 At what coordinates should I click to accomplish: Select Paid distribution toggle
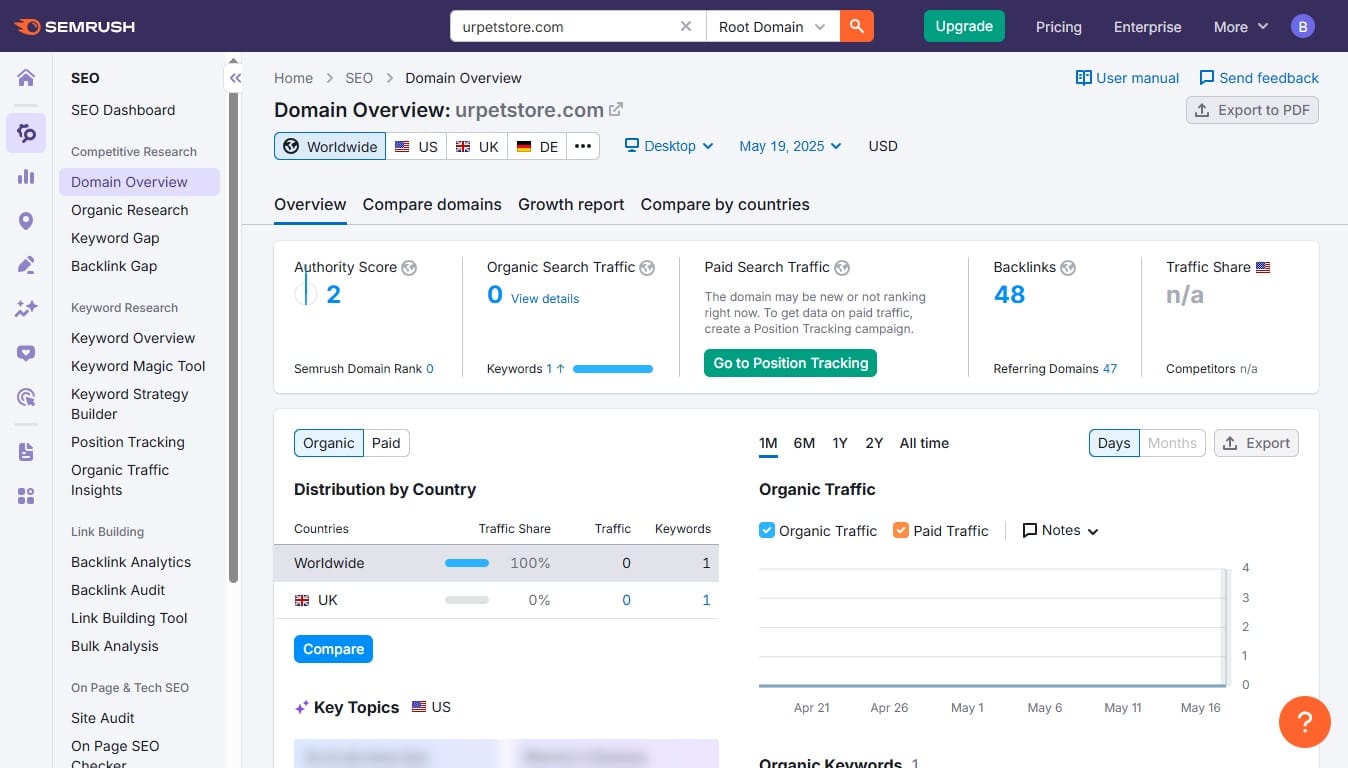click(x=386, y=443)
